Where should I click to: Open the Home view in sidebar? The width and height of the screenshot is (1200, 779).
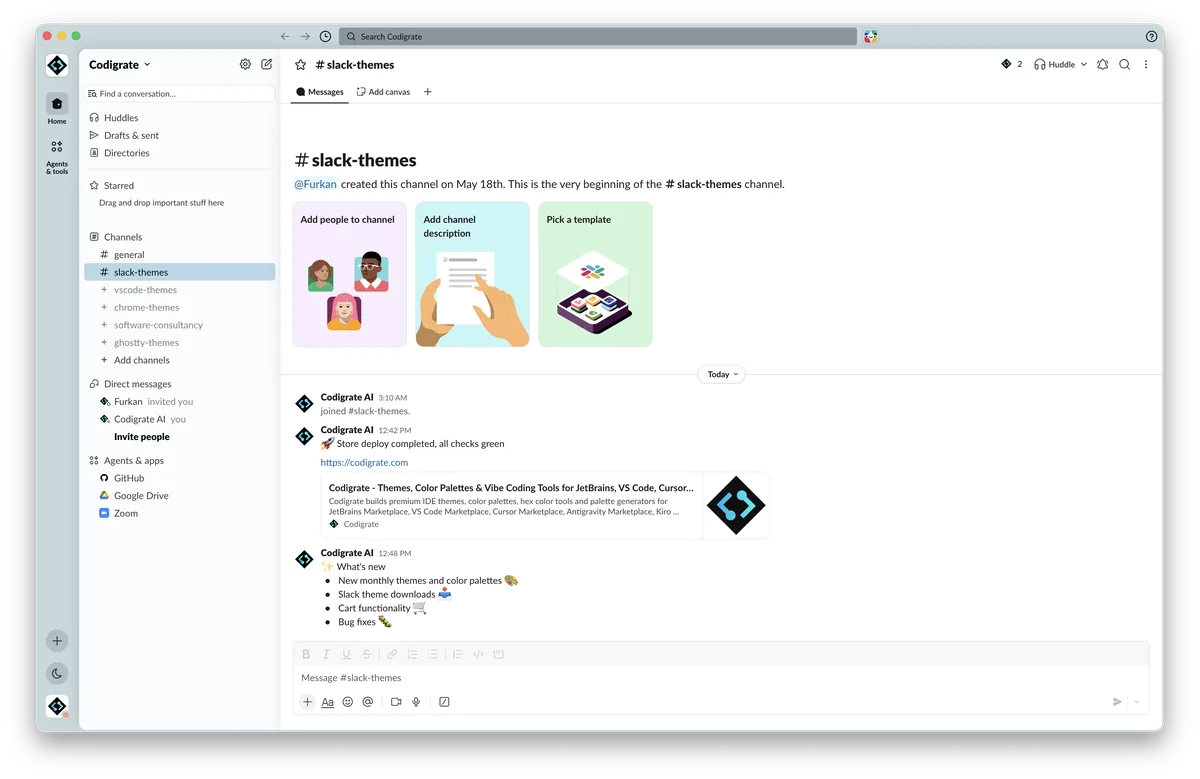coord(57,108)
